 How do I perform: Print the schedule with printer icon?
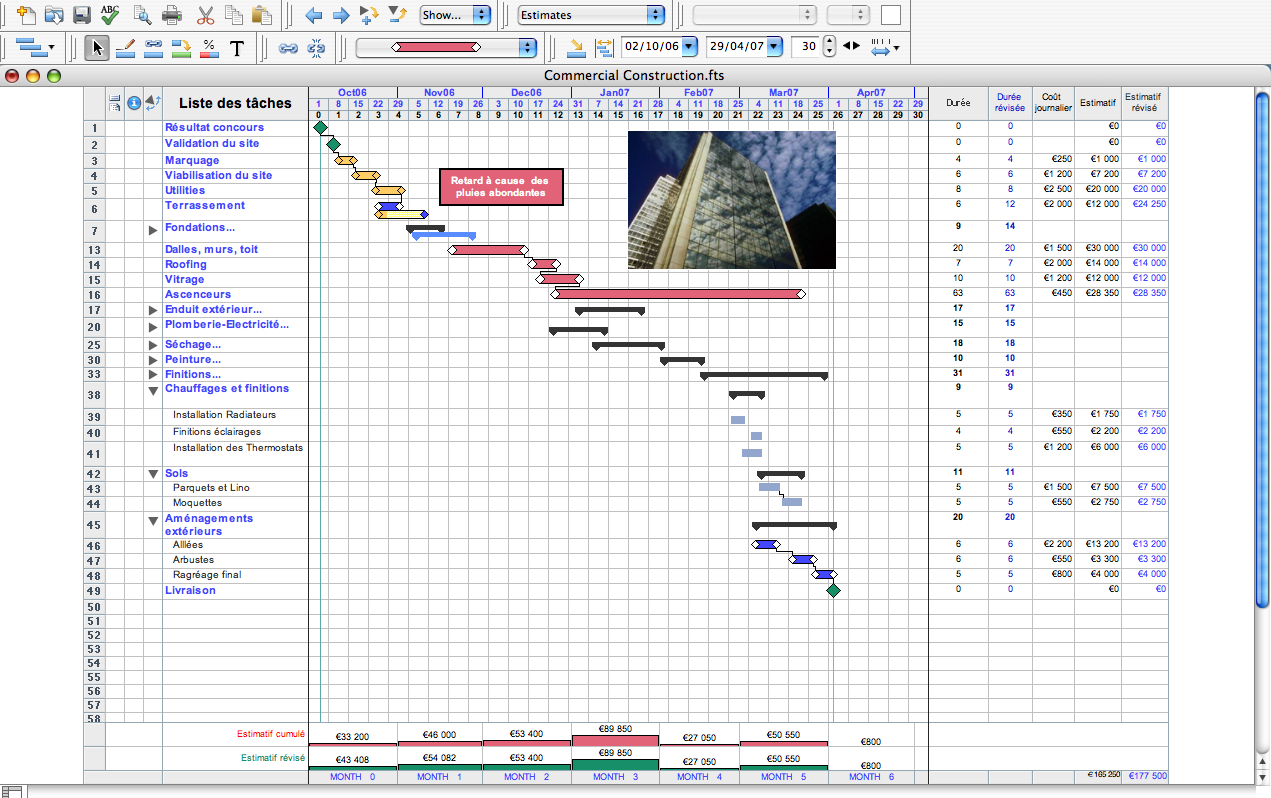172,15
